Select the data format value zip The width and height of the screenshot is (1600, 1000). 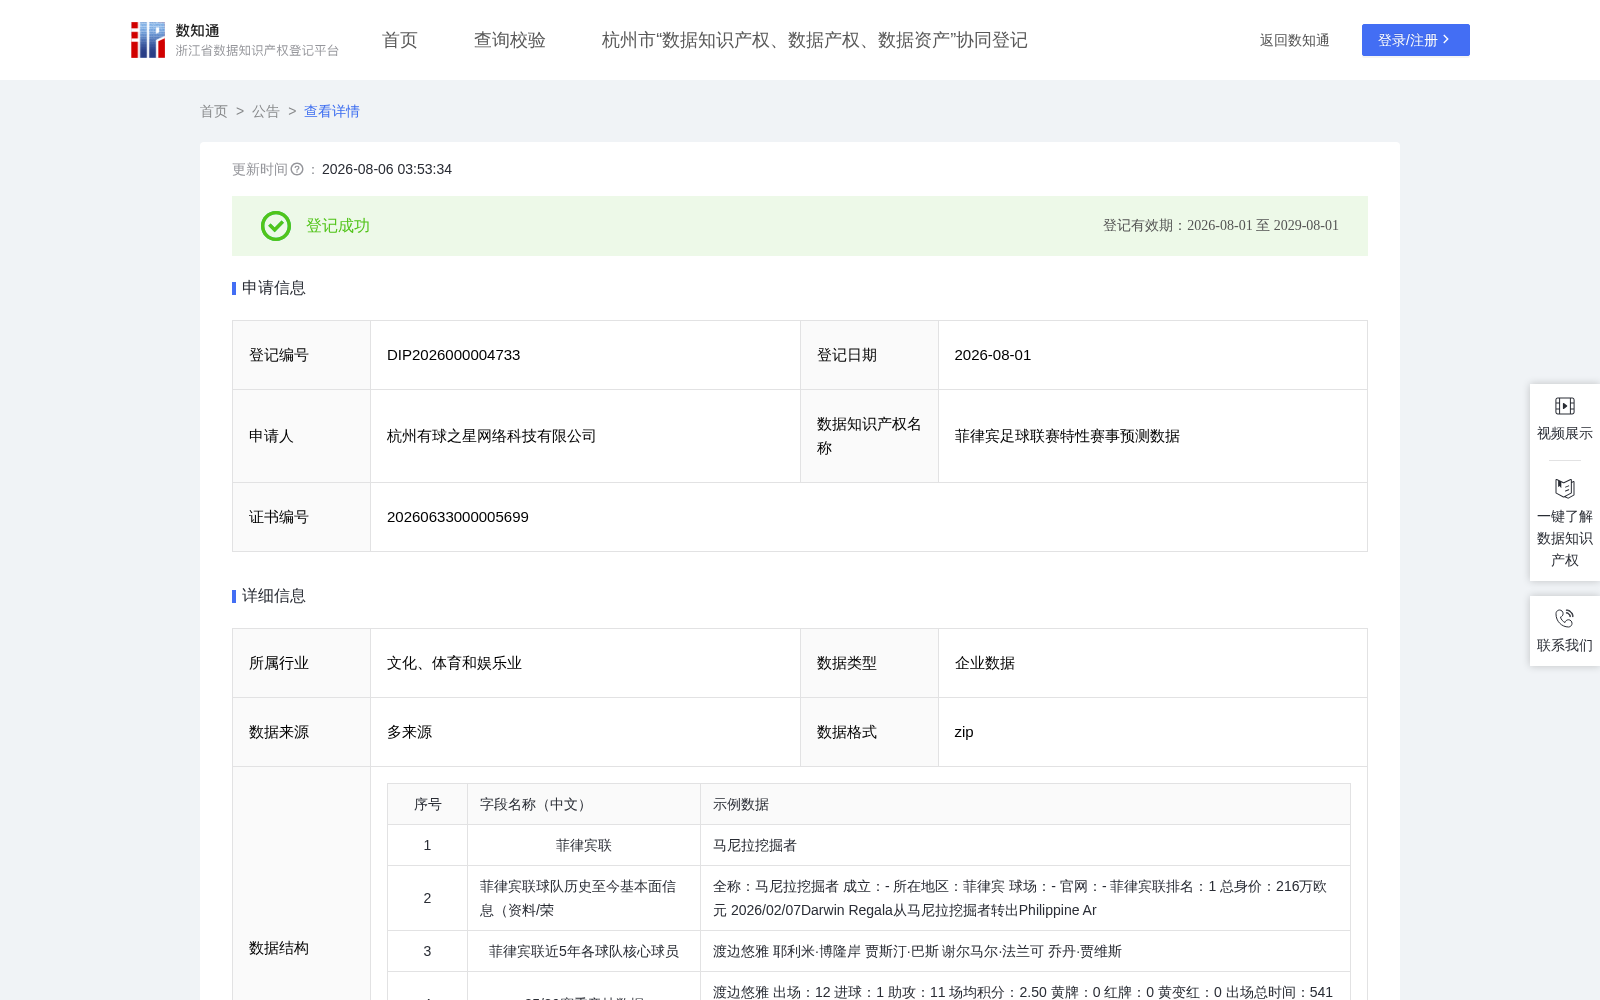pyautogui.click(x=964, y=732)
